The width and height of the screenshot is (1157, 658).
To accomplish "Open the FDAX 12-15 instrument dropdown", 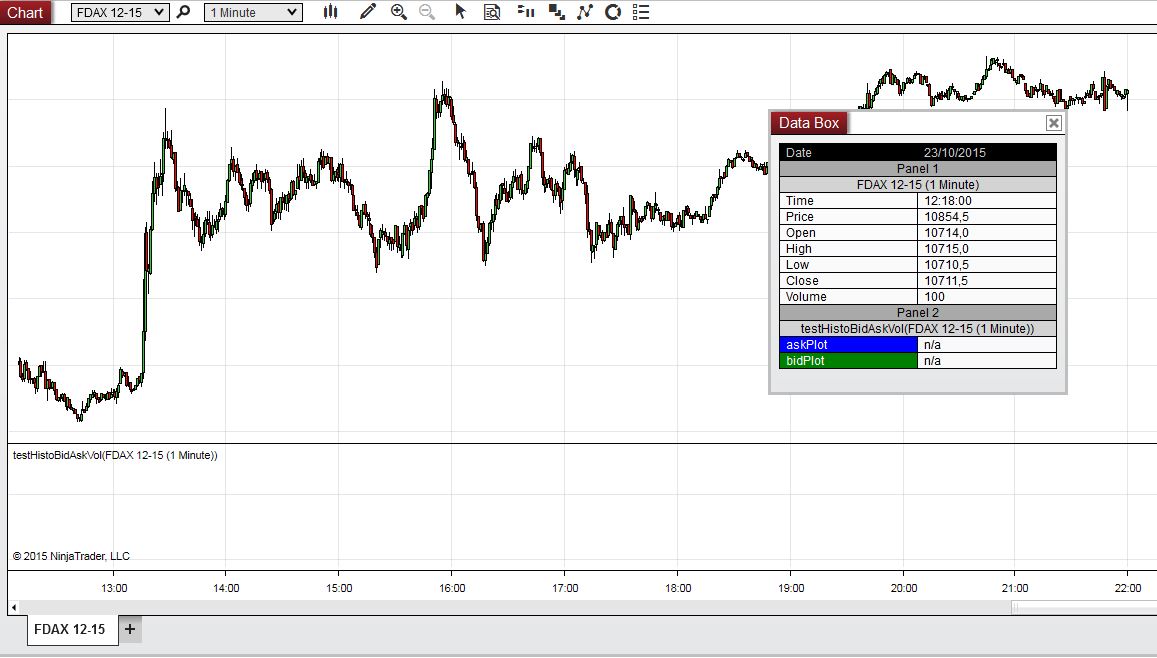I will click(120, 13).
